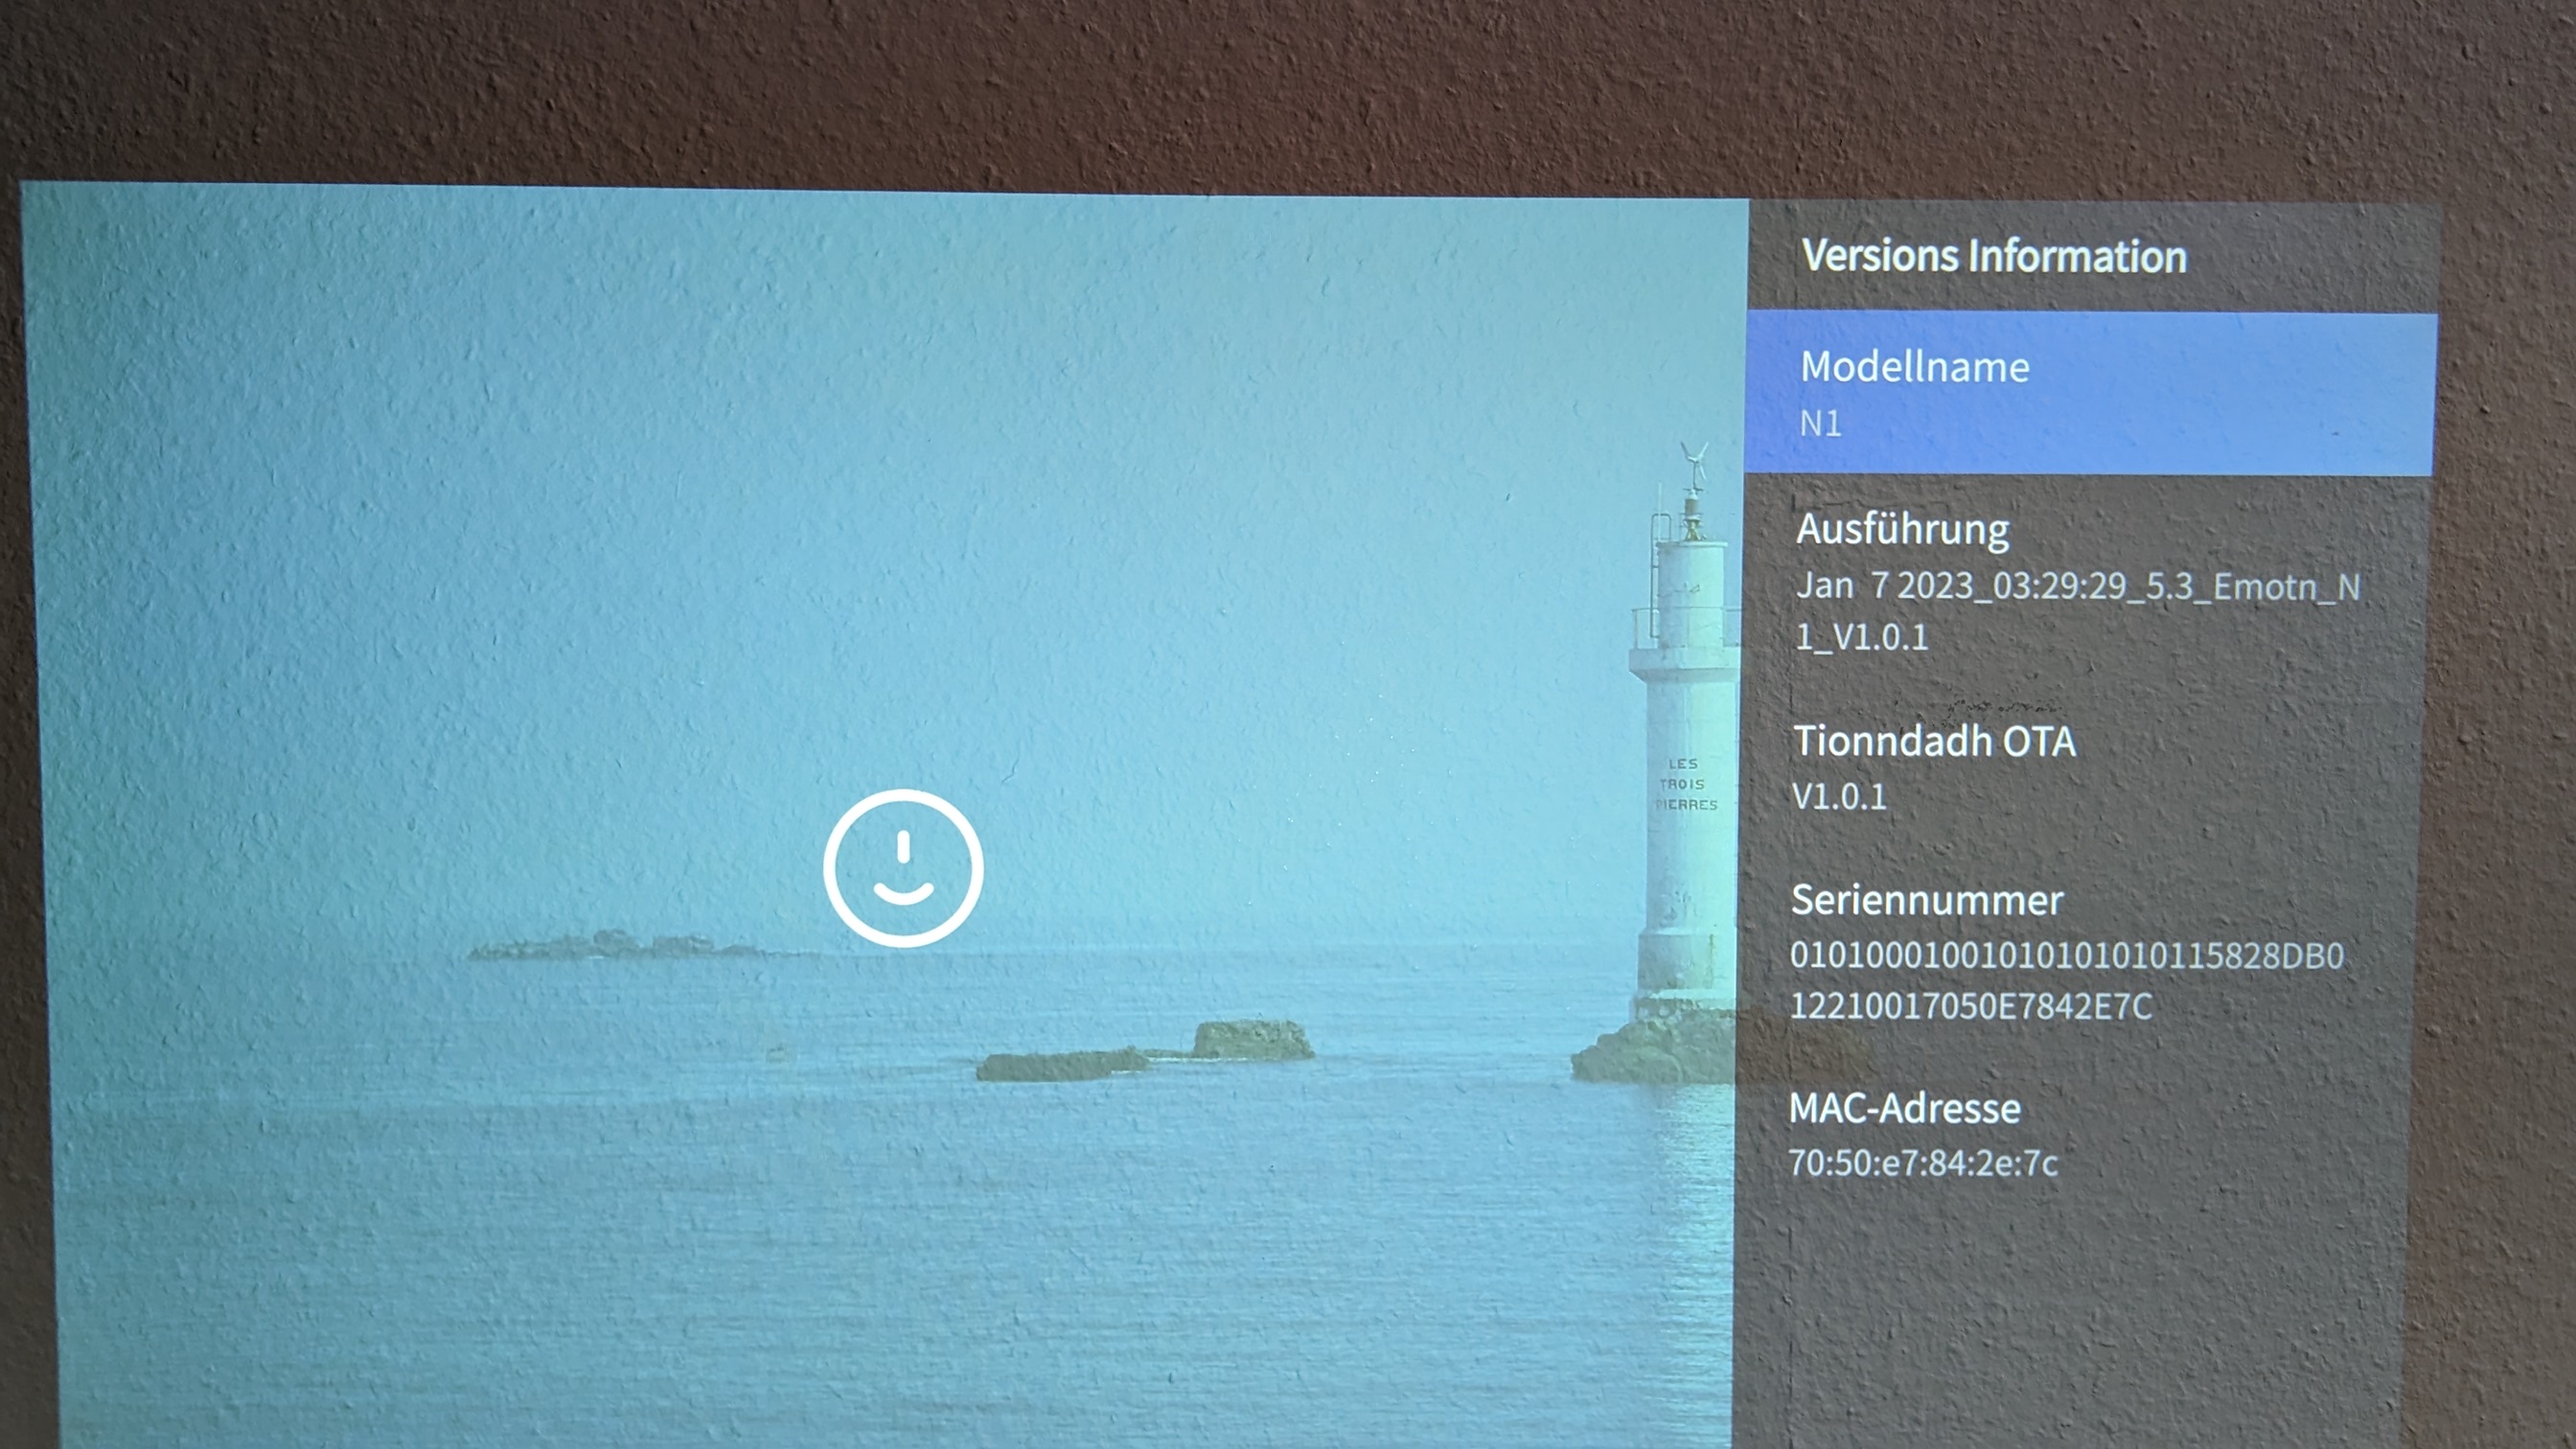
Task: Click the Jan 7 2023 build string
Action: click(2077, 586)
